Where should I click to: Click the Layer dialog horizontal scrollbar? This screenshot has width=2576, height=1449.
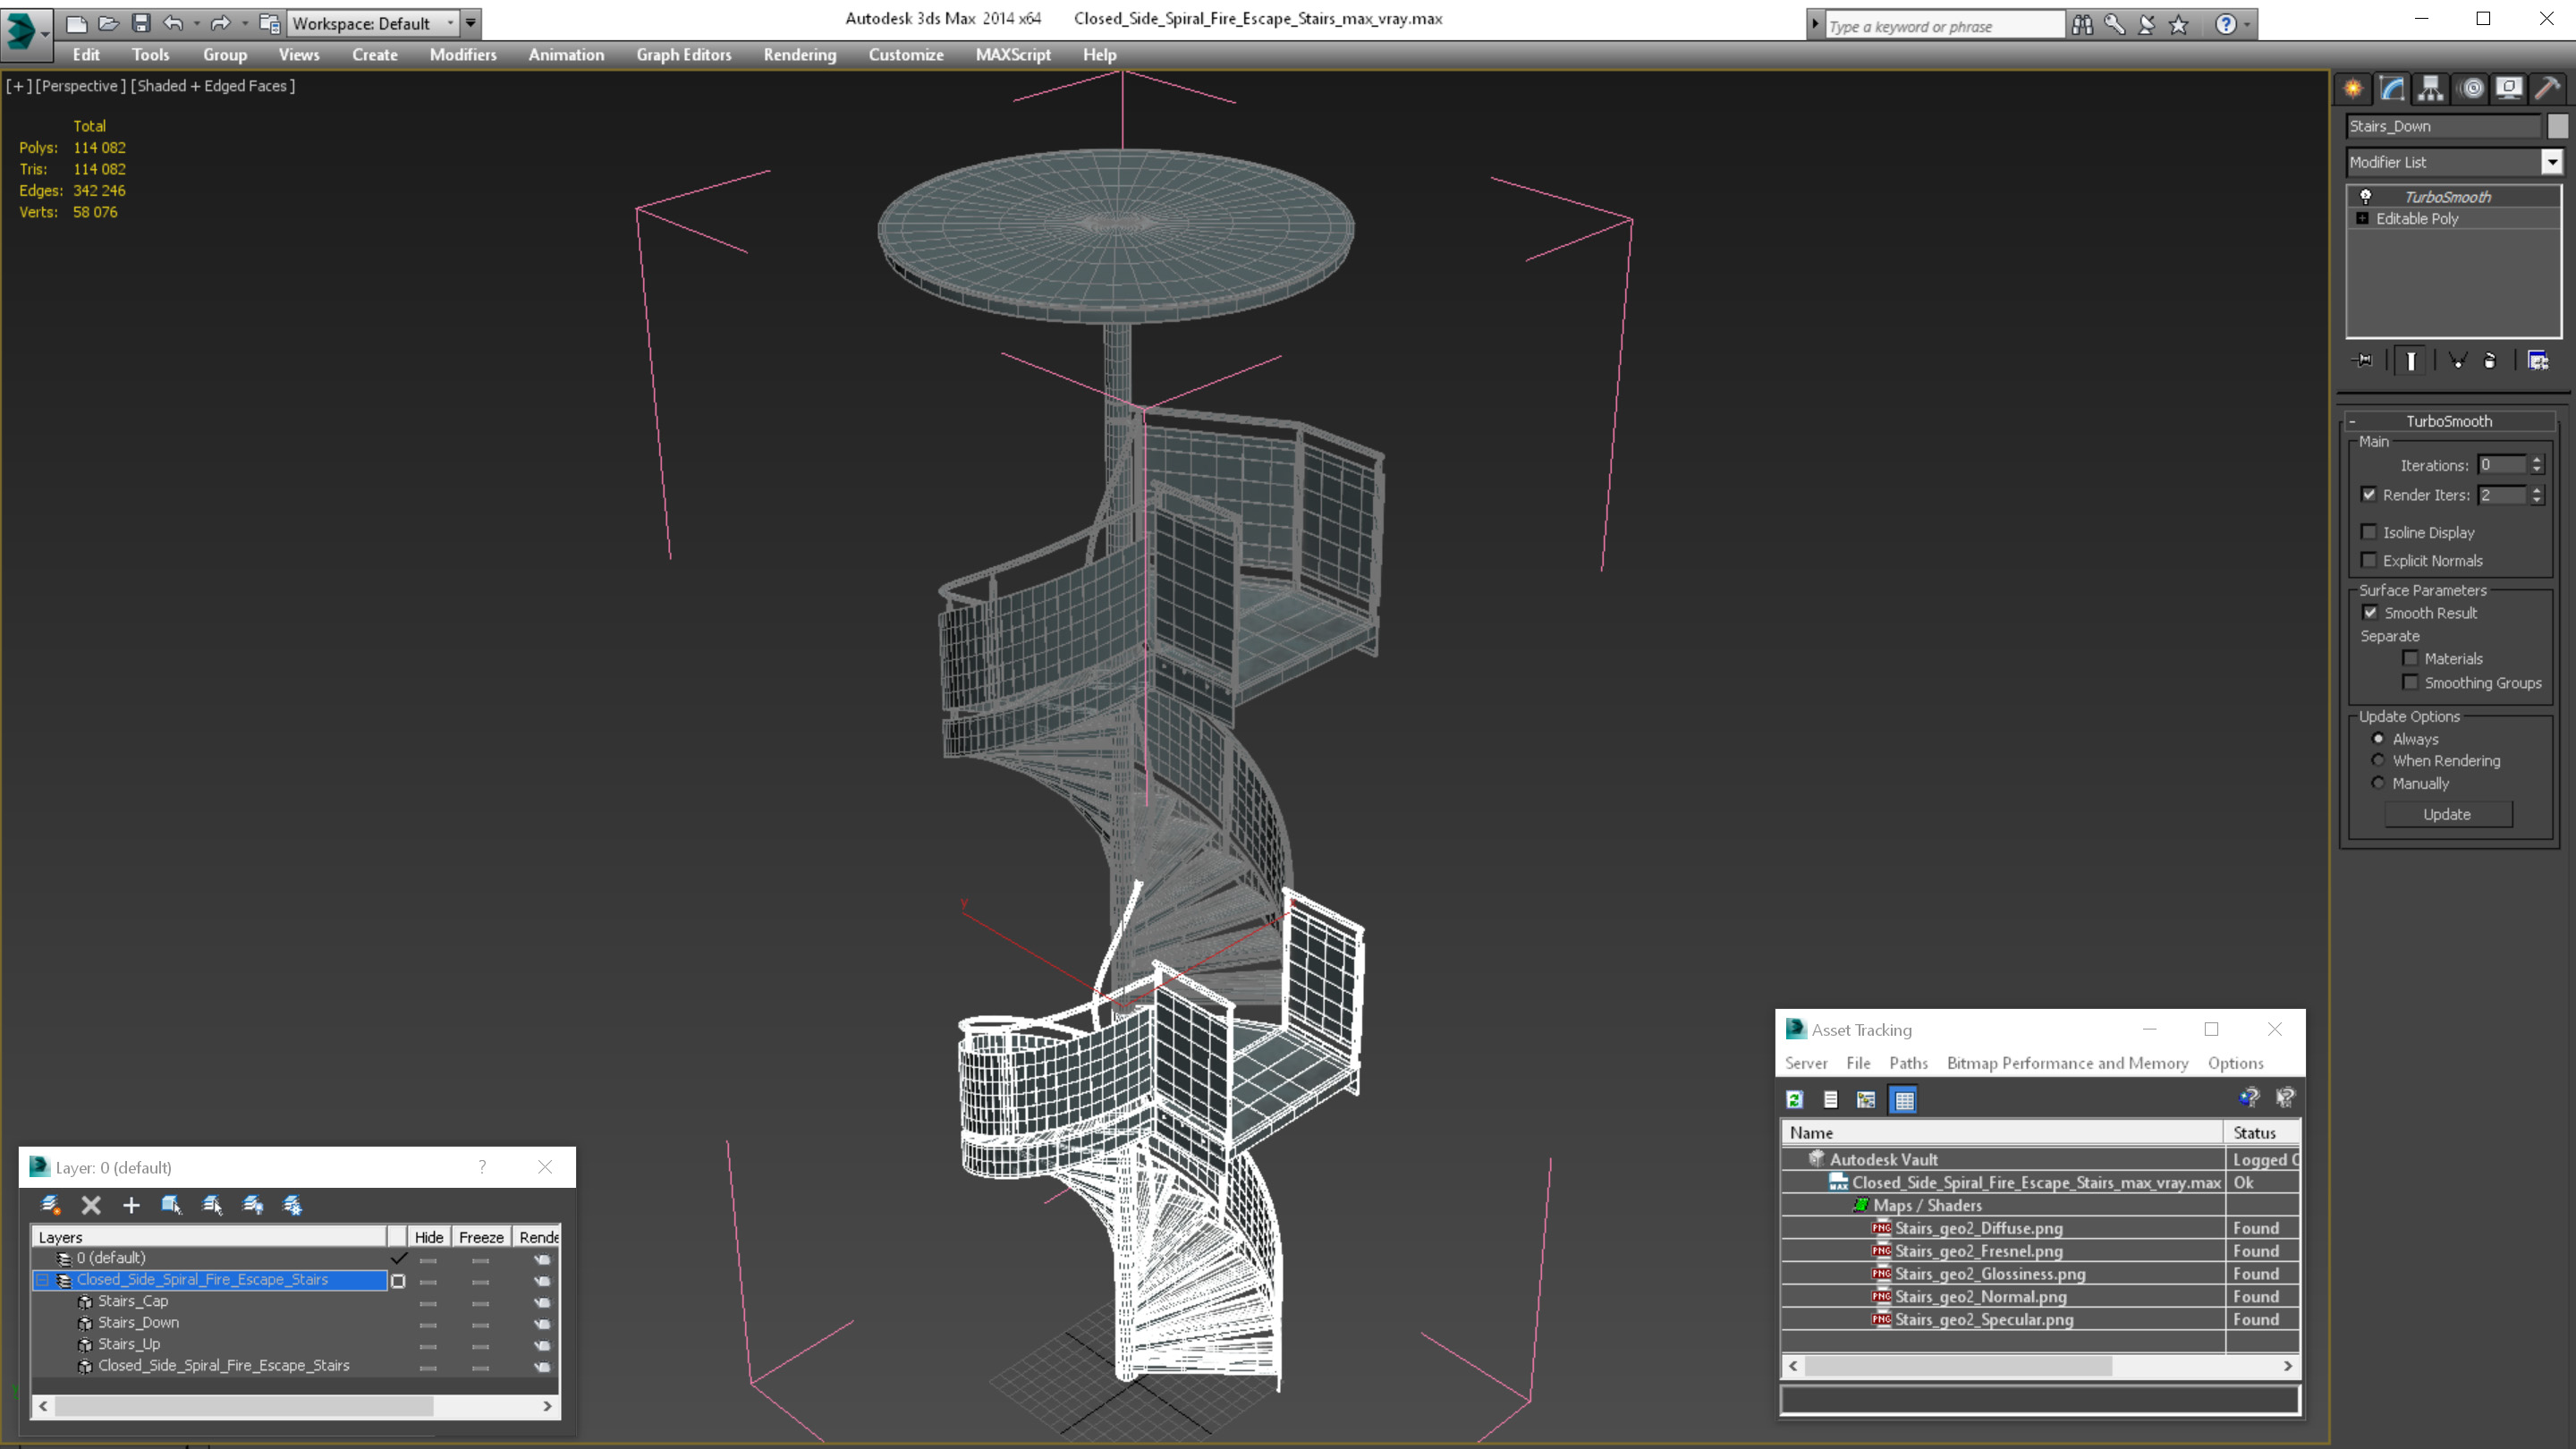tap(295, 1406)
